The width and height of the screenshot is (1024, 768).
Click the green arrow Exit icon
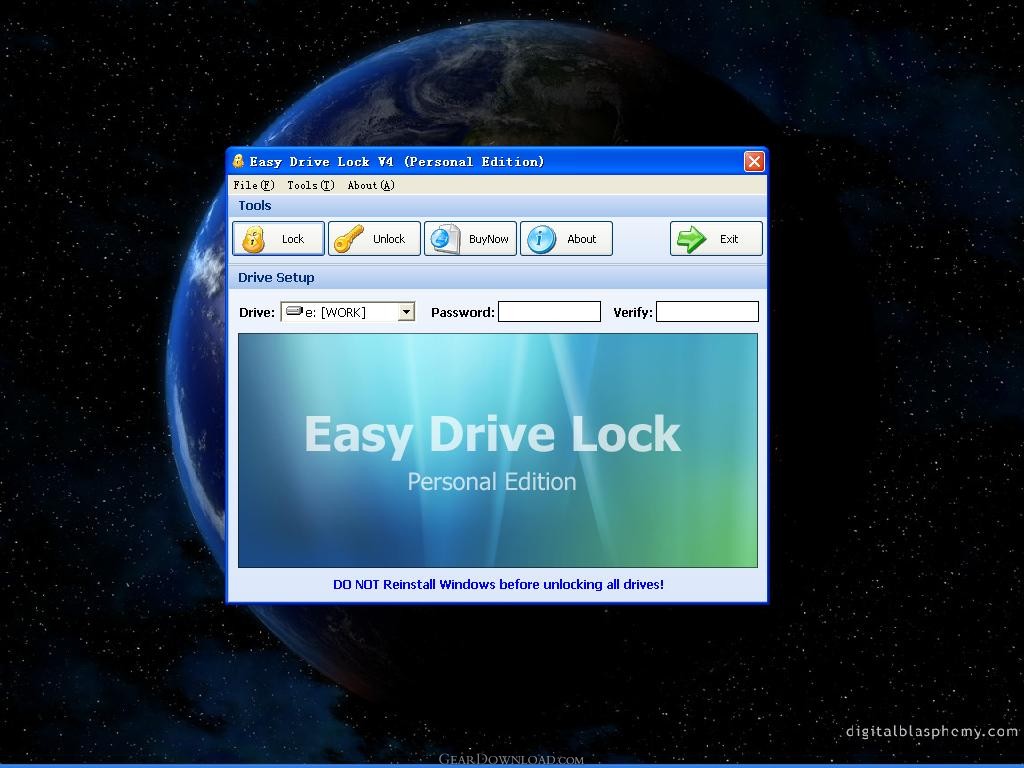(692, 238)
